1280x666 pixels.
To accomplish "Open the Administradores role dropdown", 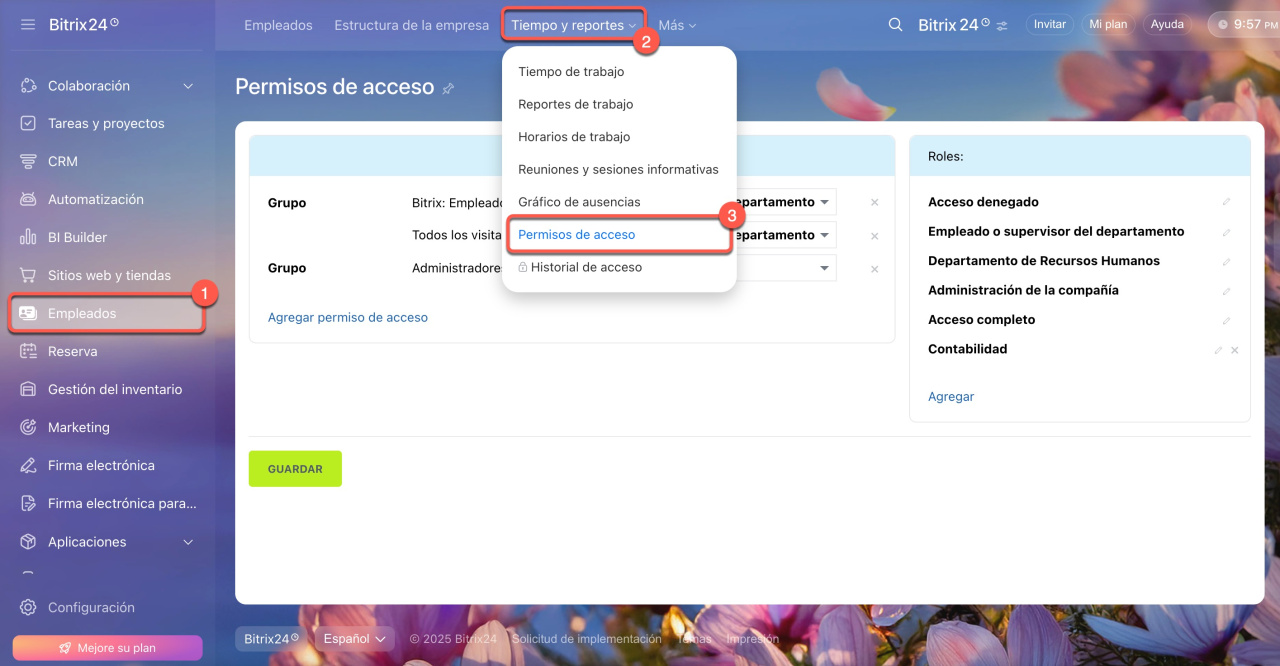I will (824, 268).
